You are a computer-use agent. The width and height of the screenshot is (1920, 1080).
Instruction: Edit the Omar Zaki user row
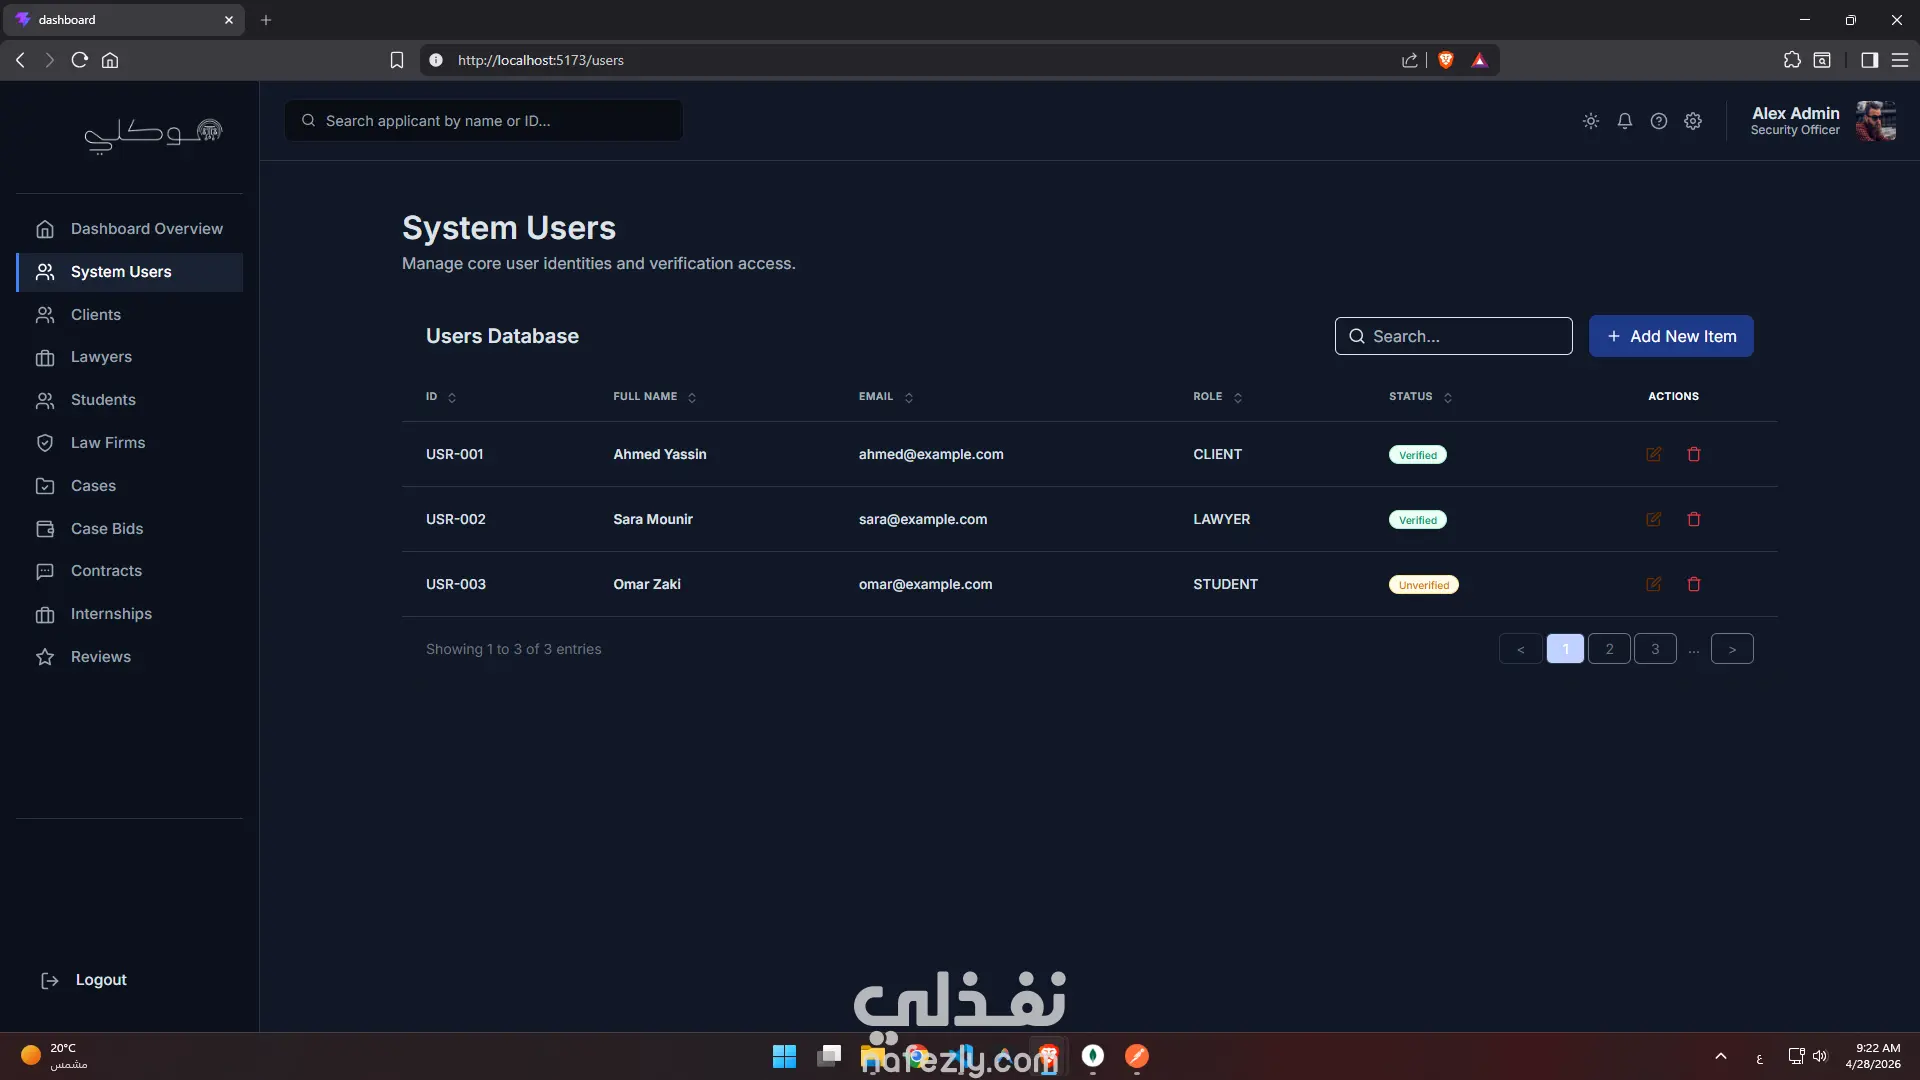[x=1654, y=584]
